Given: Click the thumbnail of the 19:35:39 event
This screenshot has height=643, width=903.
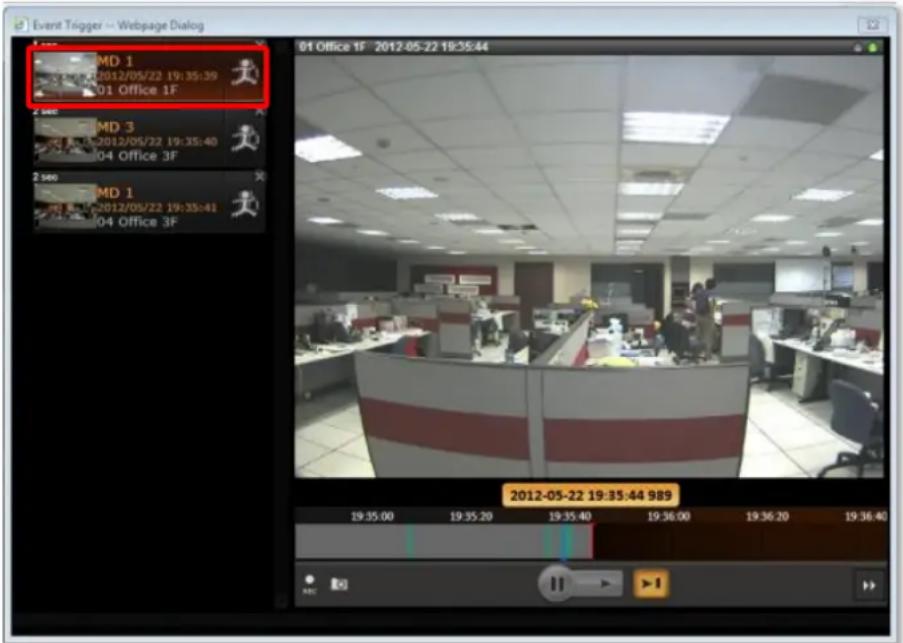Looking at the screenshot, I should tap(64, 75).
